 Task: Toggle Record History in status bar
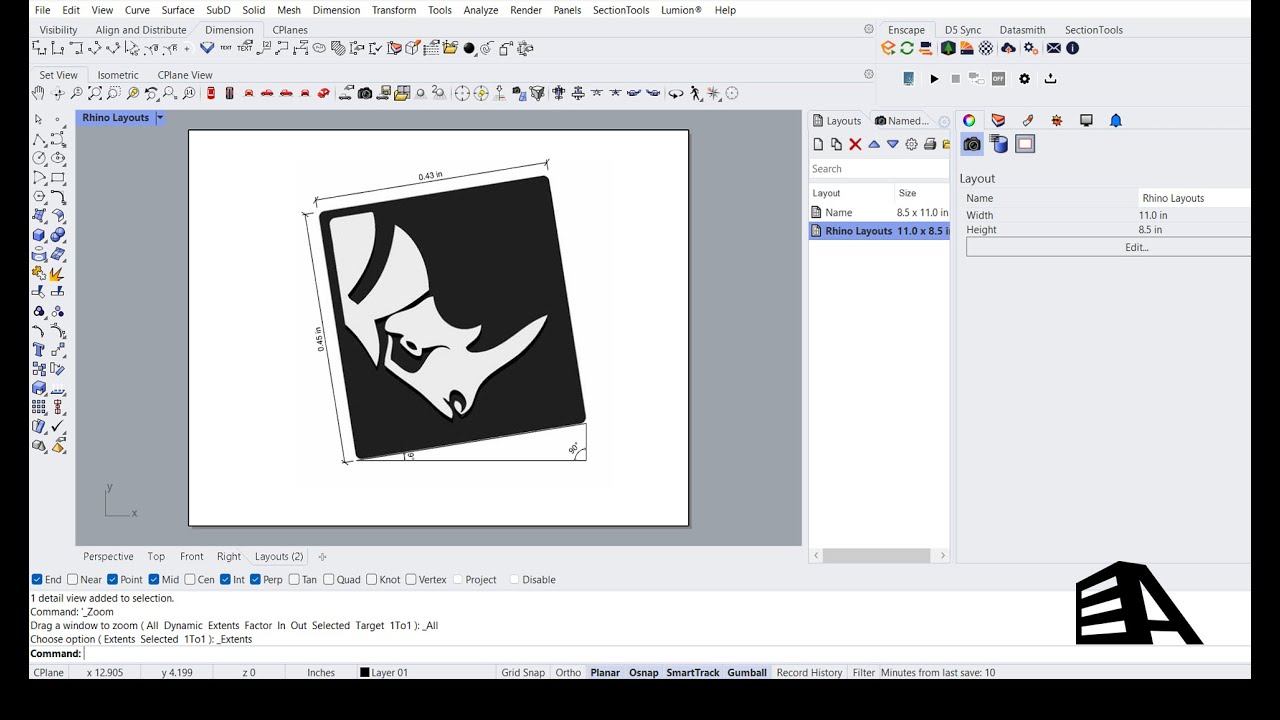pos(809,673)
